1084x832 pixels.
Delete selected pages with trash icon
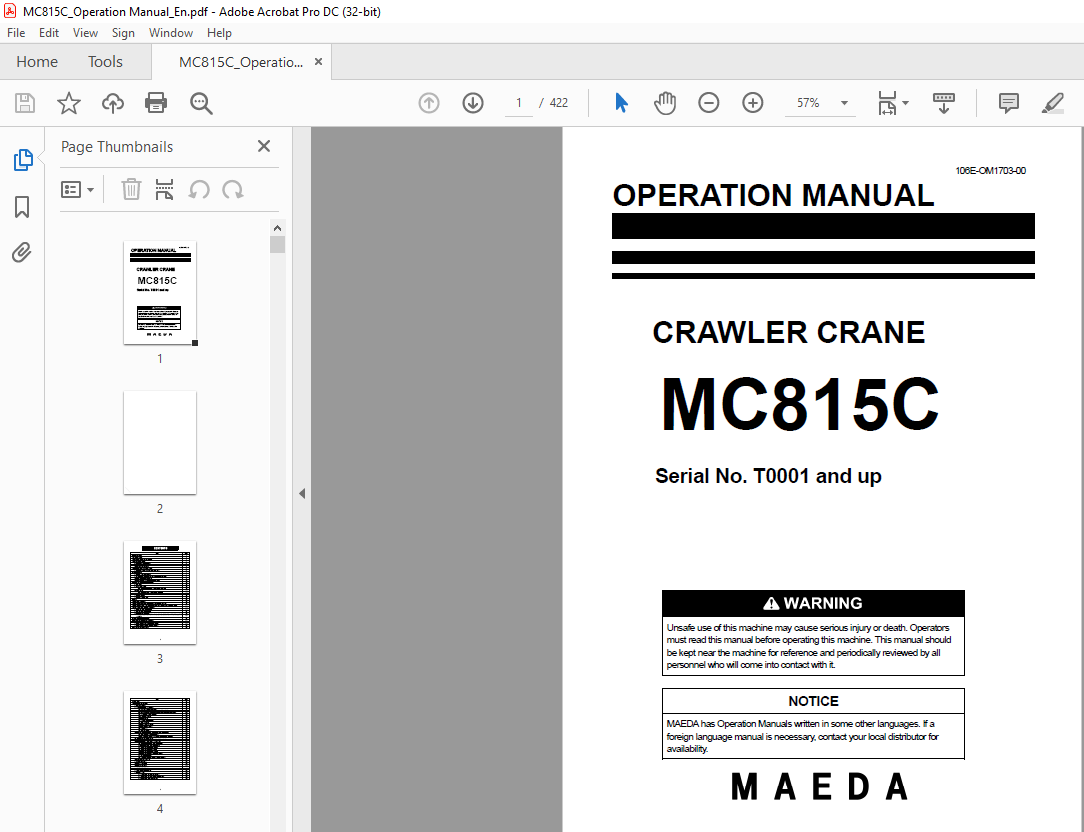click(131, 189)
